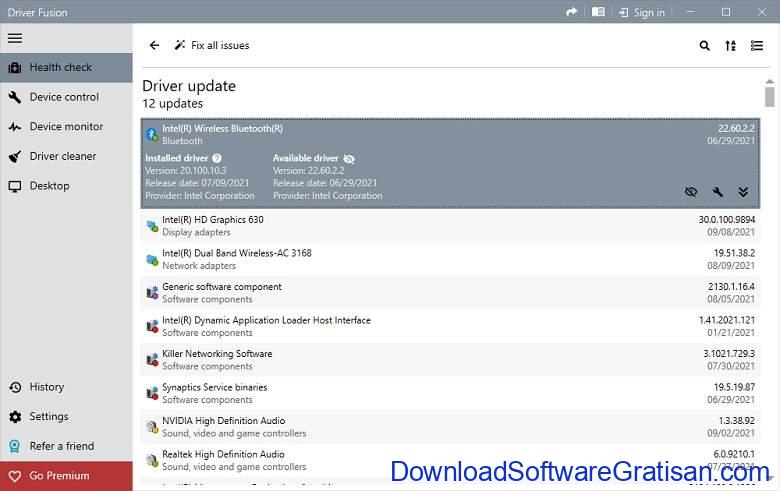Viewport: 780px width, 491px height.
Task: Open Settings in the sidebar
Action: click(x=66, y=416)
